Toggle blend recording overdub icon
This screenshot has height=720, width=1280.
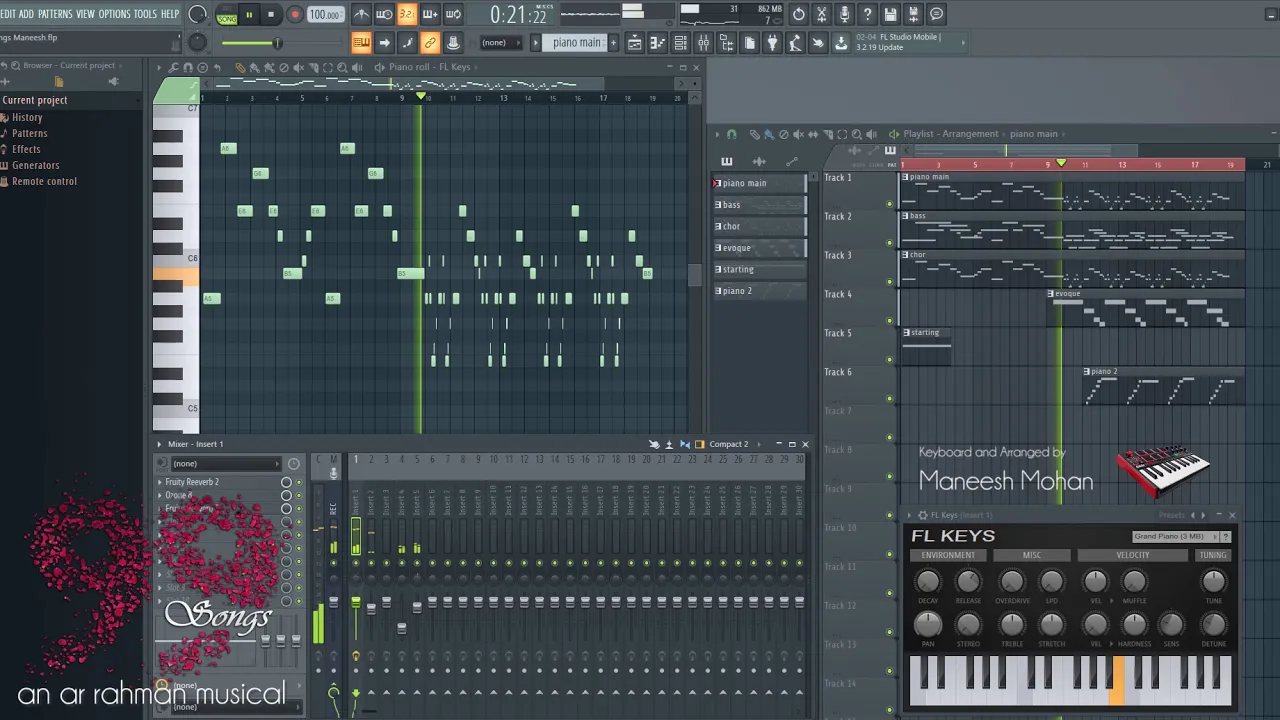click(430, 14)
